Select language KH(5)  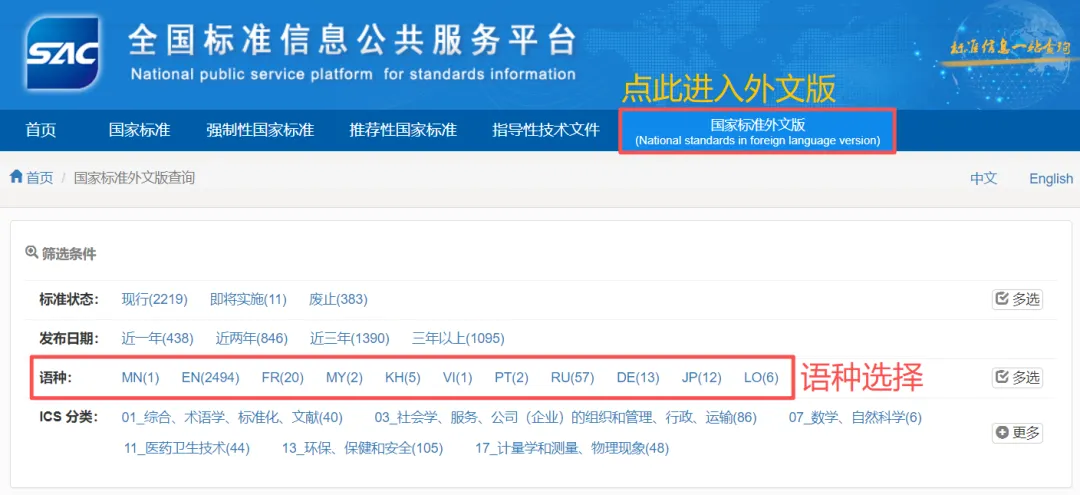[x=403, y=377]
